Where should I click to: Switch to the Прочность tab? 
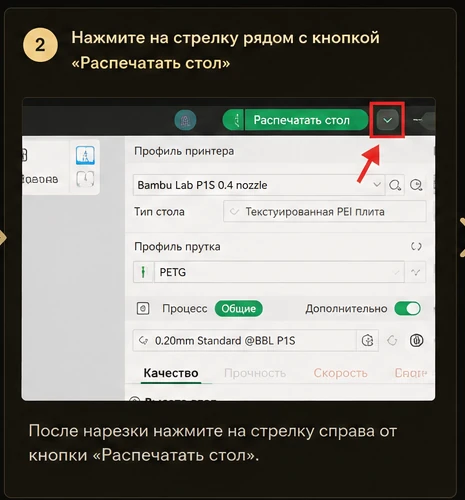255,373
